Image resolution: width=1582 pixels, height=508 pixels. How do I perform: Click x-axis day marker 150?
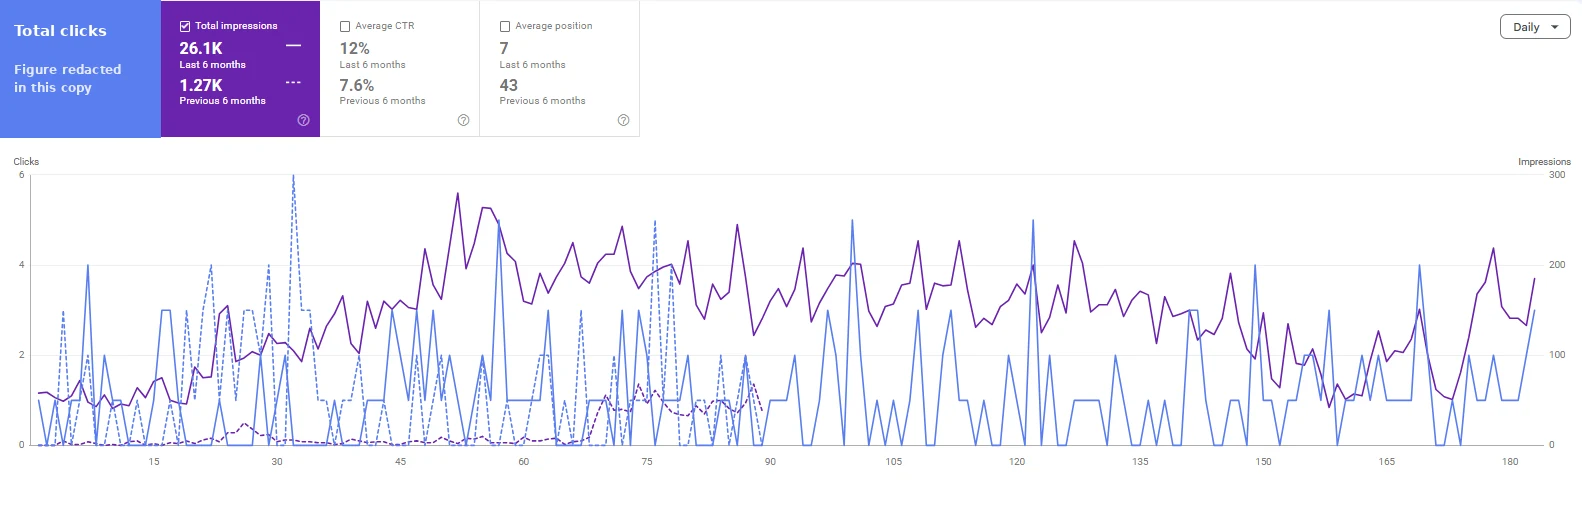(1263, 461)
